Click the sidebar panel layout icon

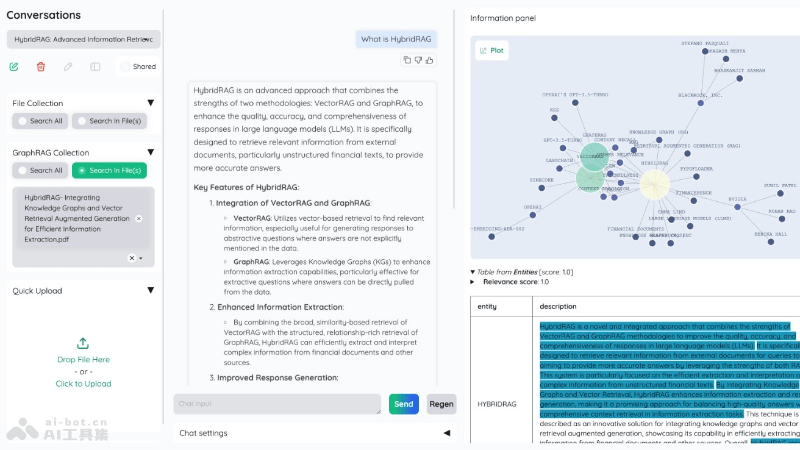(95, 66)
